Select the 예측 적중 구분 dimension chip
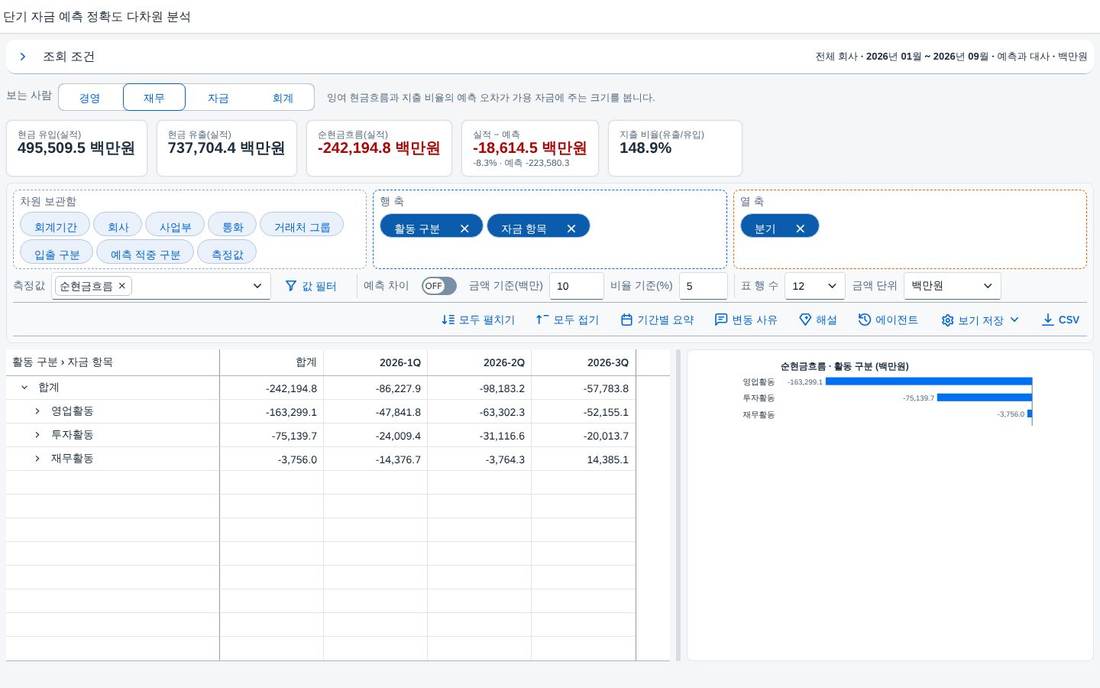 145,254
